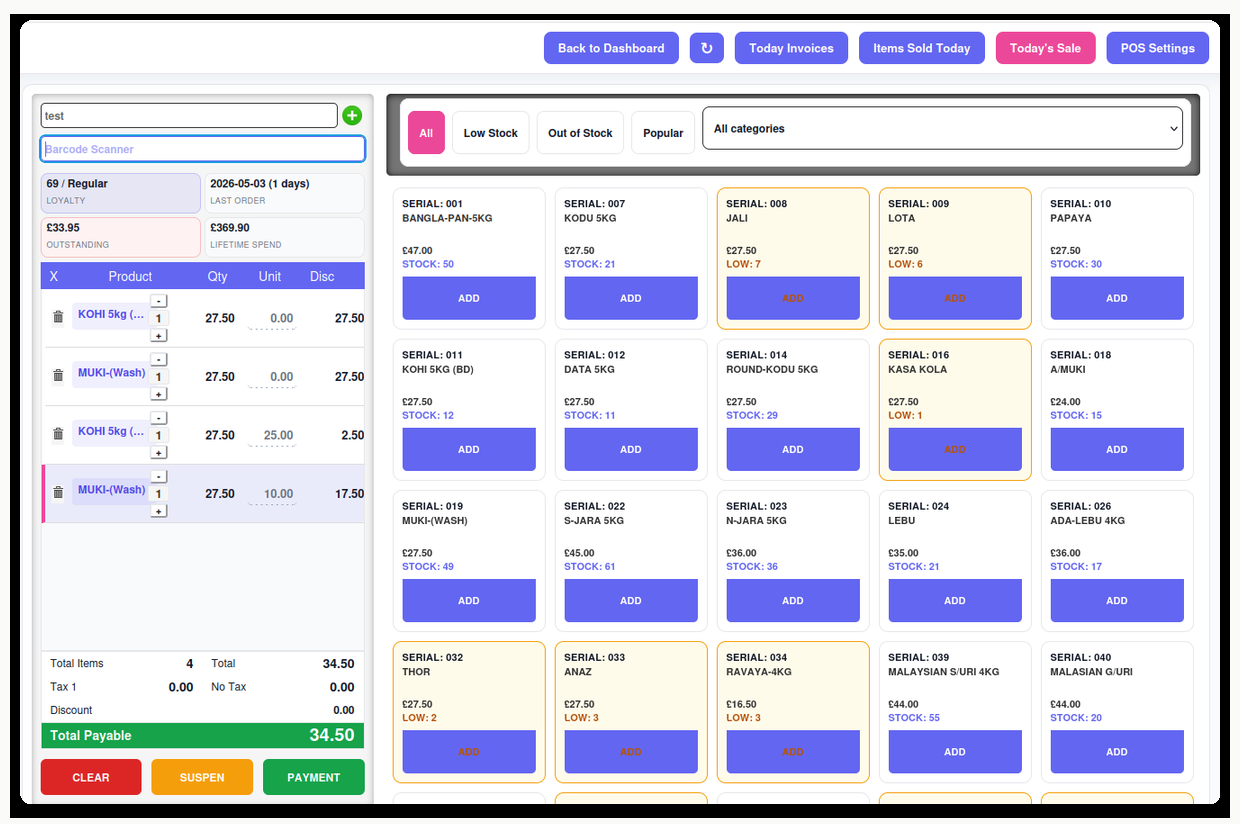Click the green add customer plus icon
The width and height of the screenshot is (1240, 824).
352,116
